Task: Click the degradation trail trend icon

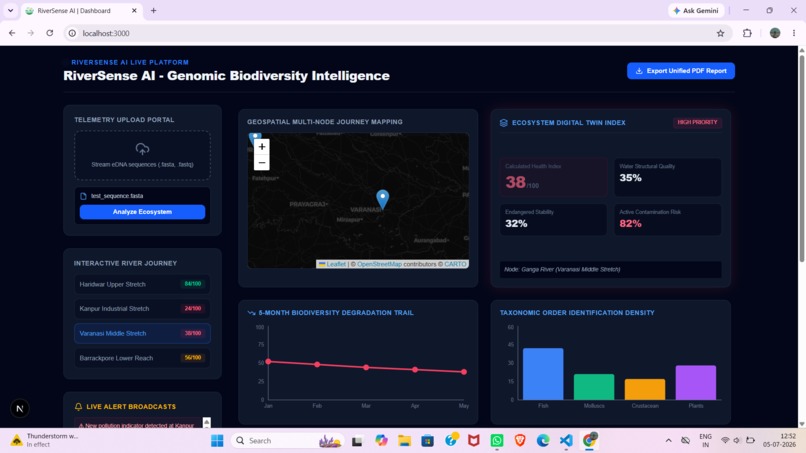Action: (251, 313)
